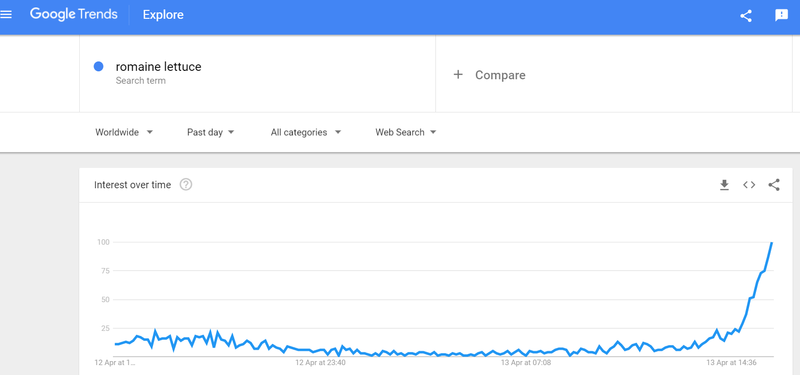Click the Google Trends logo
This screenshot has width=800, height=375.
pyautogui.click(x=74, y=15)
